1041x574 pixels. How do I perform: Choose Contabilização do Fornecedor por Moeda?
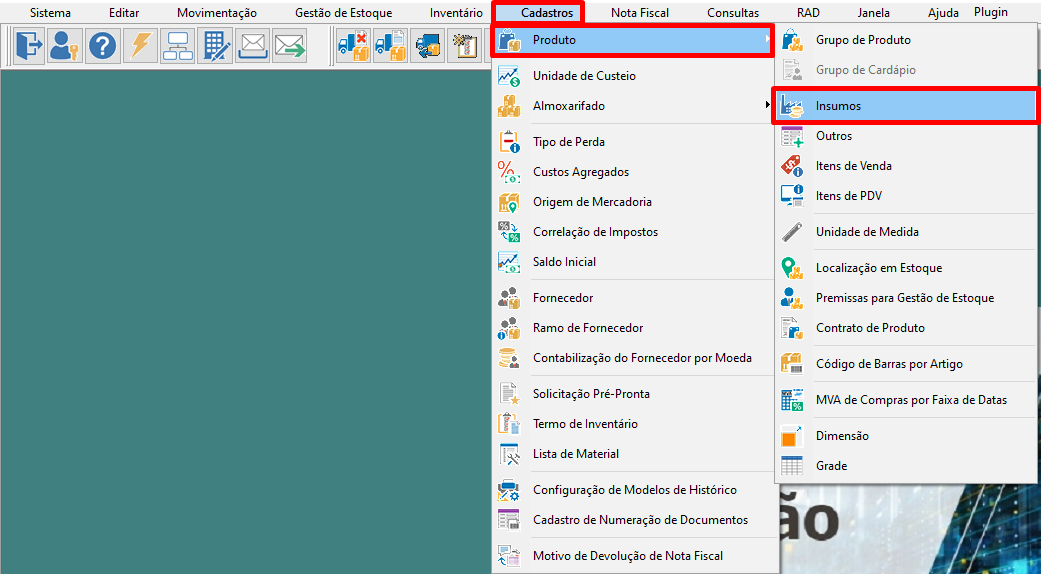[x=633, y=358]
